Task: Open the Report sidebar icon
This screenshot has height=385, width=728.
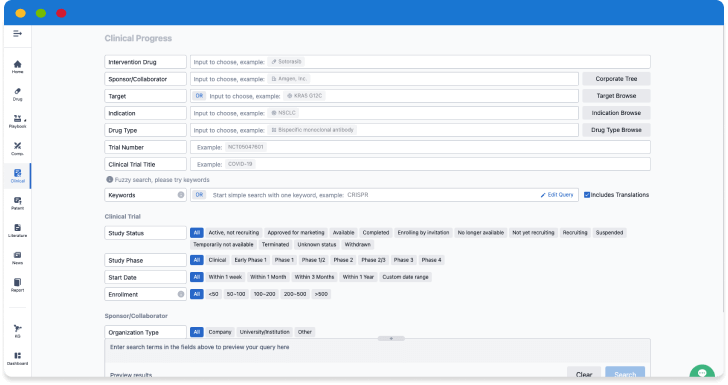Action: pyautogui.click(x=17, y=285)
